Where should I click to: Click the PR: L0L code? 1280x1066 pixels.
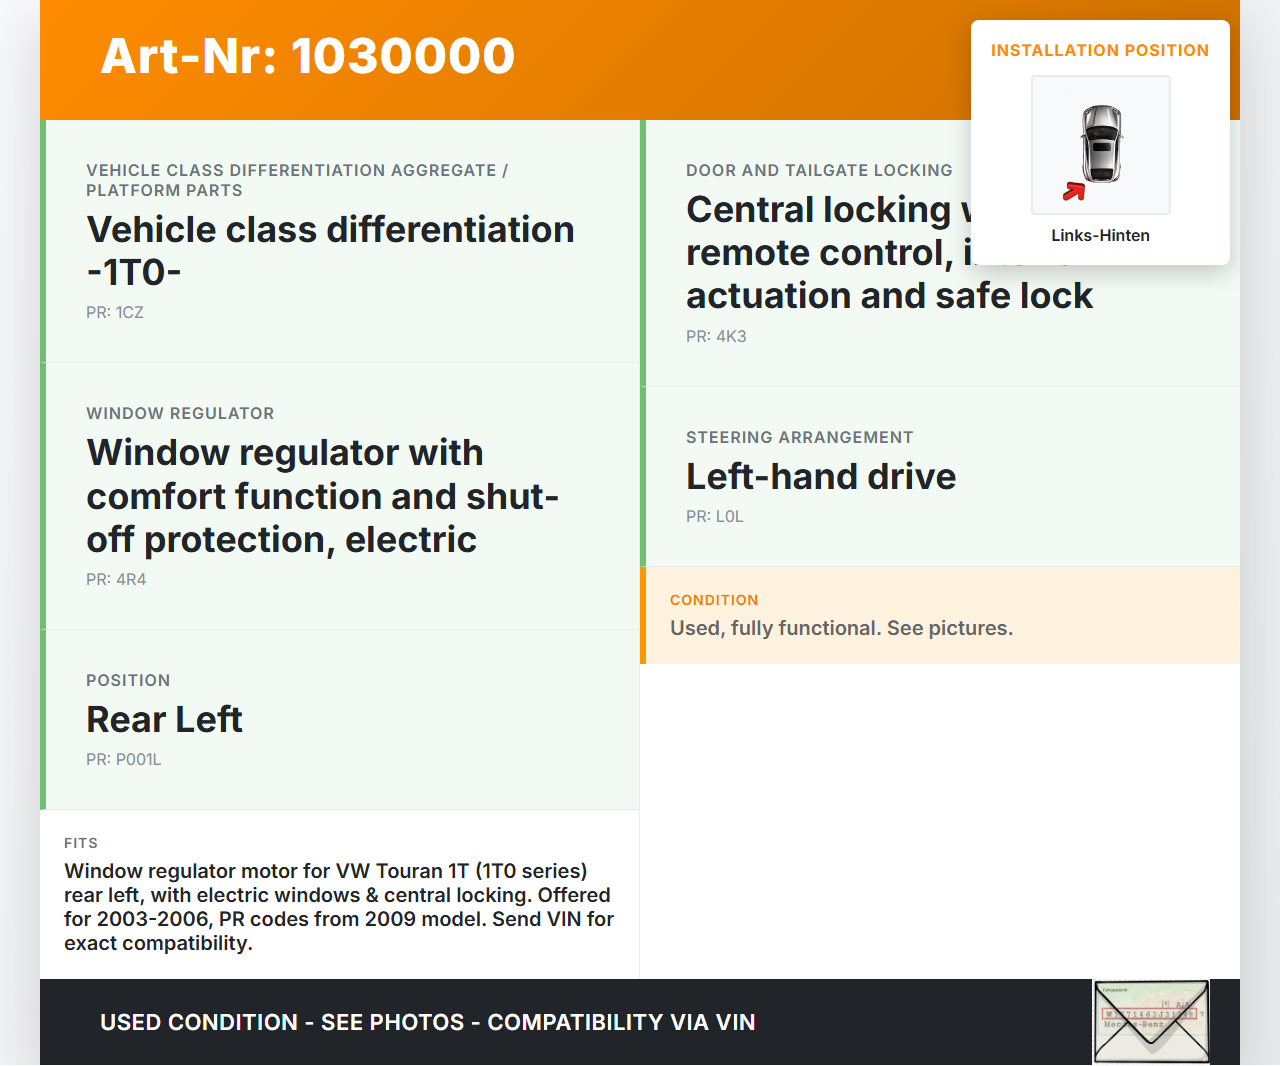point(715,516)
